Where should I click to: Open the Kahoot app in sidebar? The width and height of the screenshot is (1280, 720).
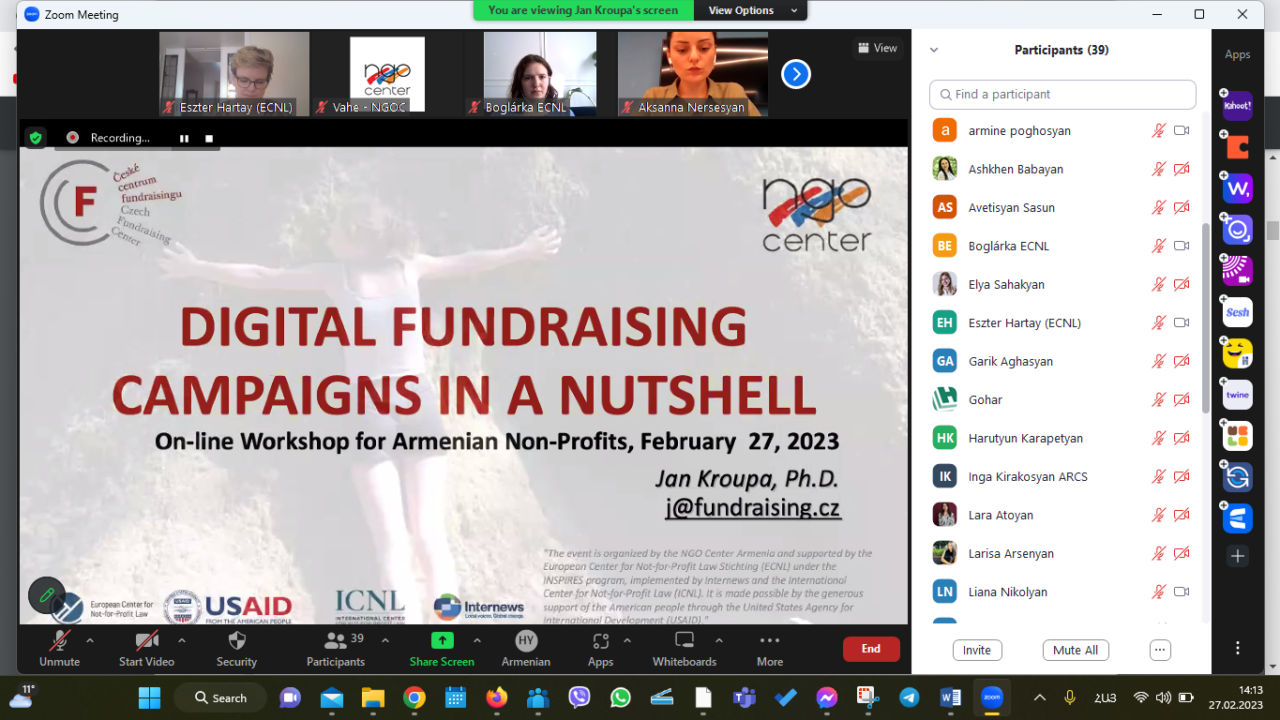[x=1238, y=106]
